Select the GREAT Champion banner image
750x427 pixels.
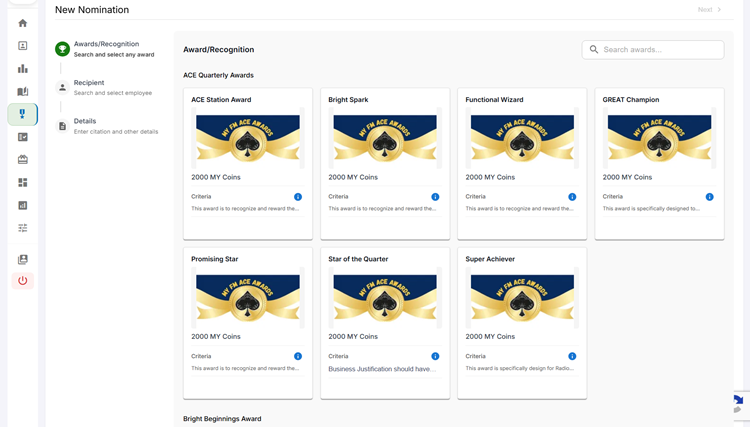pos(660,138)
